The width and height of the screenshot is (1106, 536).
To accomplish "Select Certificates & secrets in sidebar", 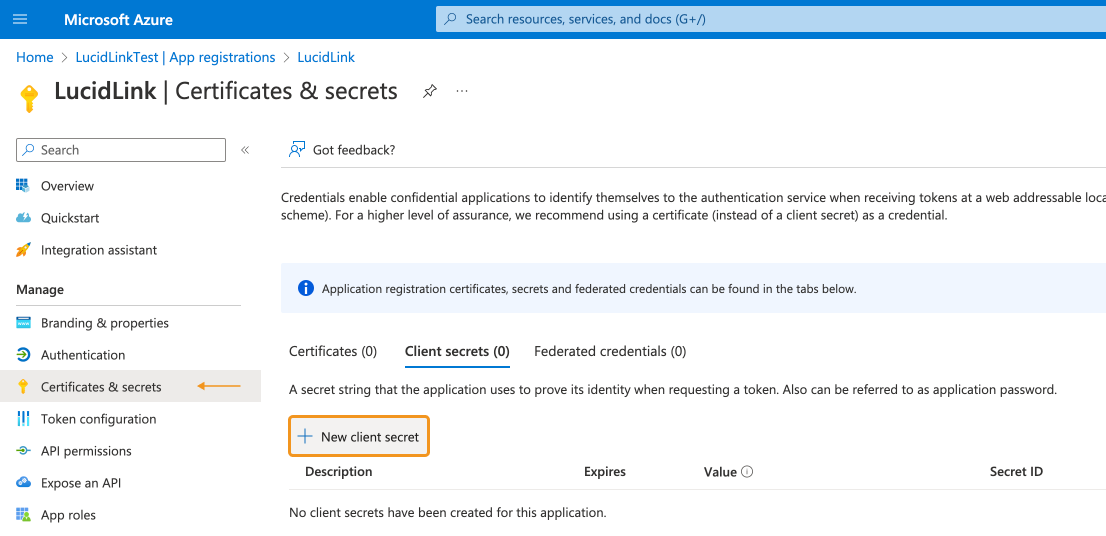I will click(101, 386).
